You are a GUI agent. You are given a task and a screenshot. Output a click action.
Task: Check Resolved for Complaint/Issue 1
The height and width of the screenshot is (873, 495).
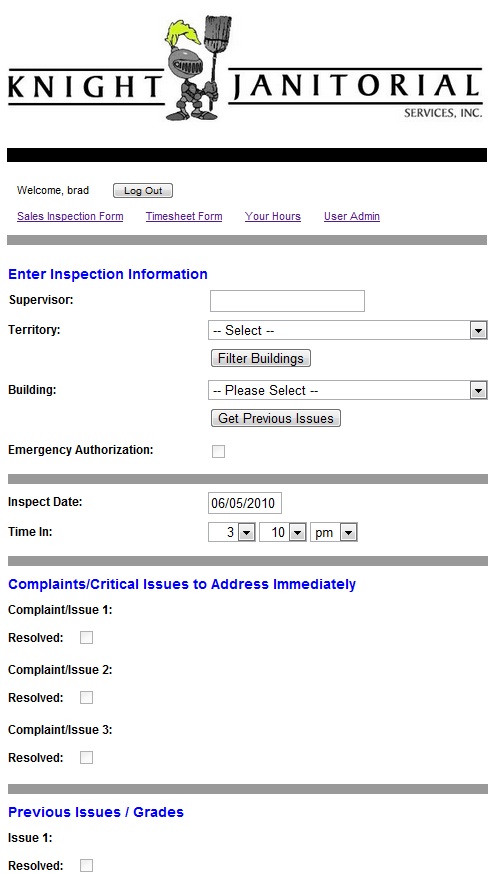click(86, 637)
